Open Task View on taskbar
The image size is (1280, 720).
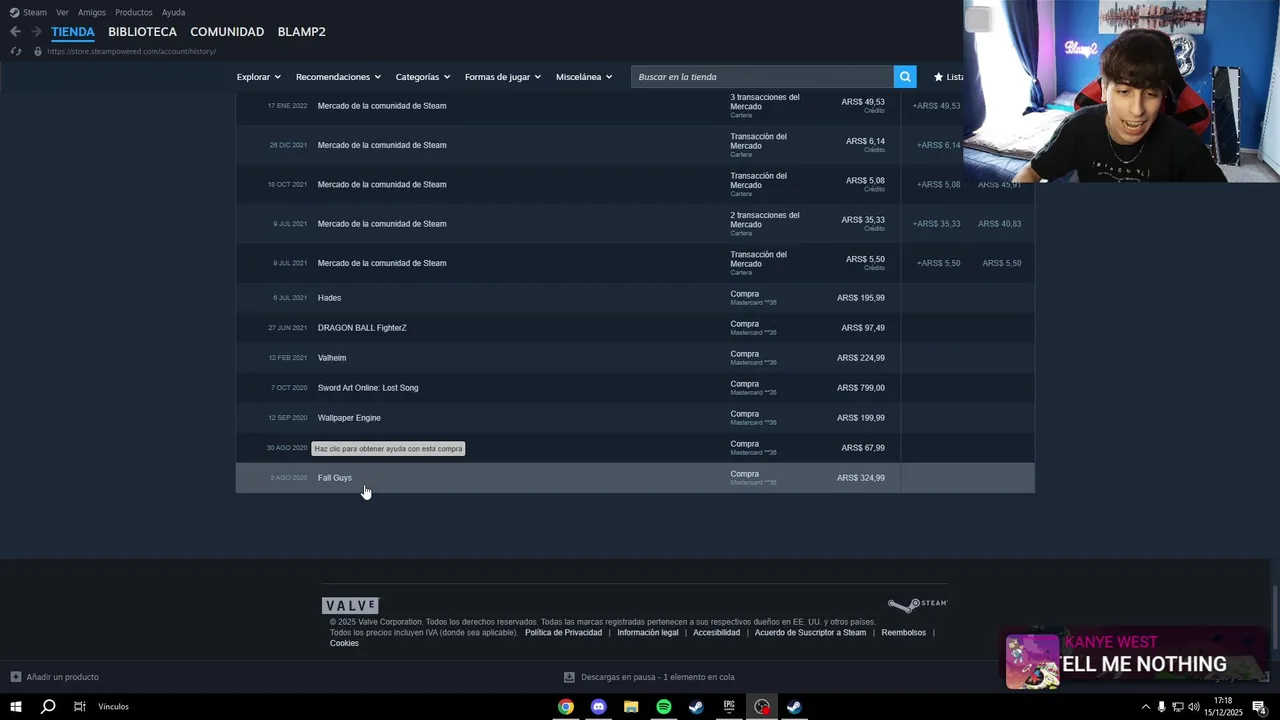[79, 707]
